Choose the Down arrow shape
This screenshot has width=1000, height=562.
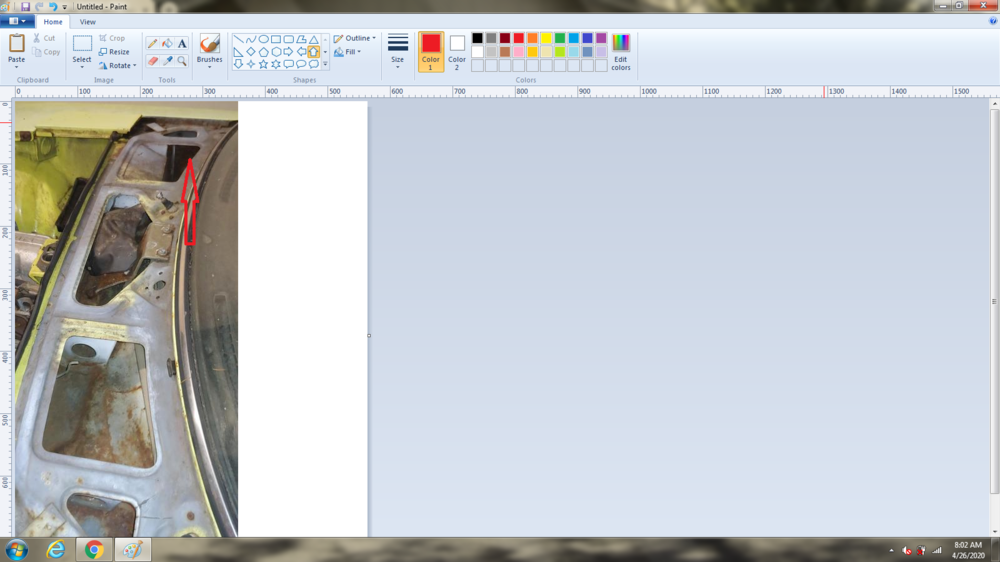point(238,64)
